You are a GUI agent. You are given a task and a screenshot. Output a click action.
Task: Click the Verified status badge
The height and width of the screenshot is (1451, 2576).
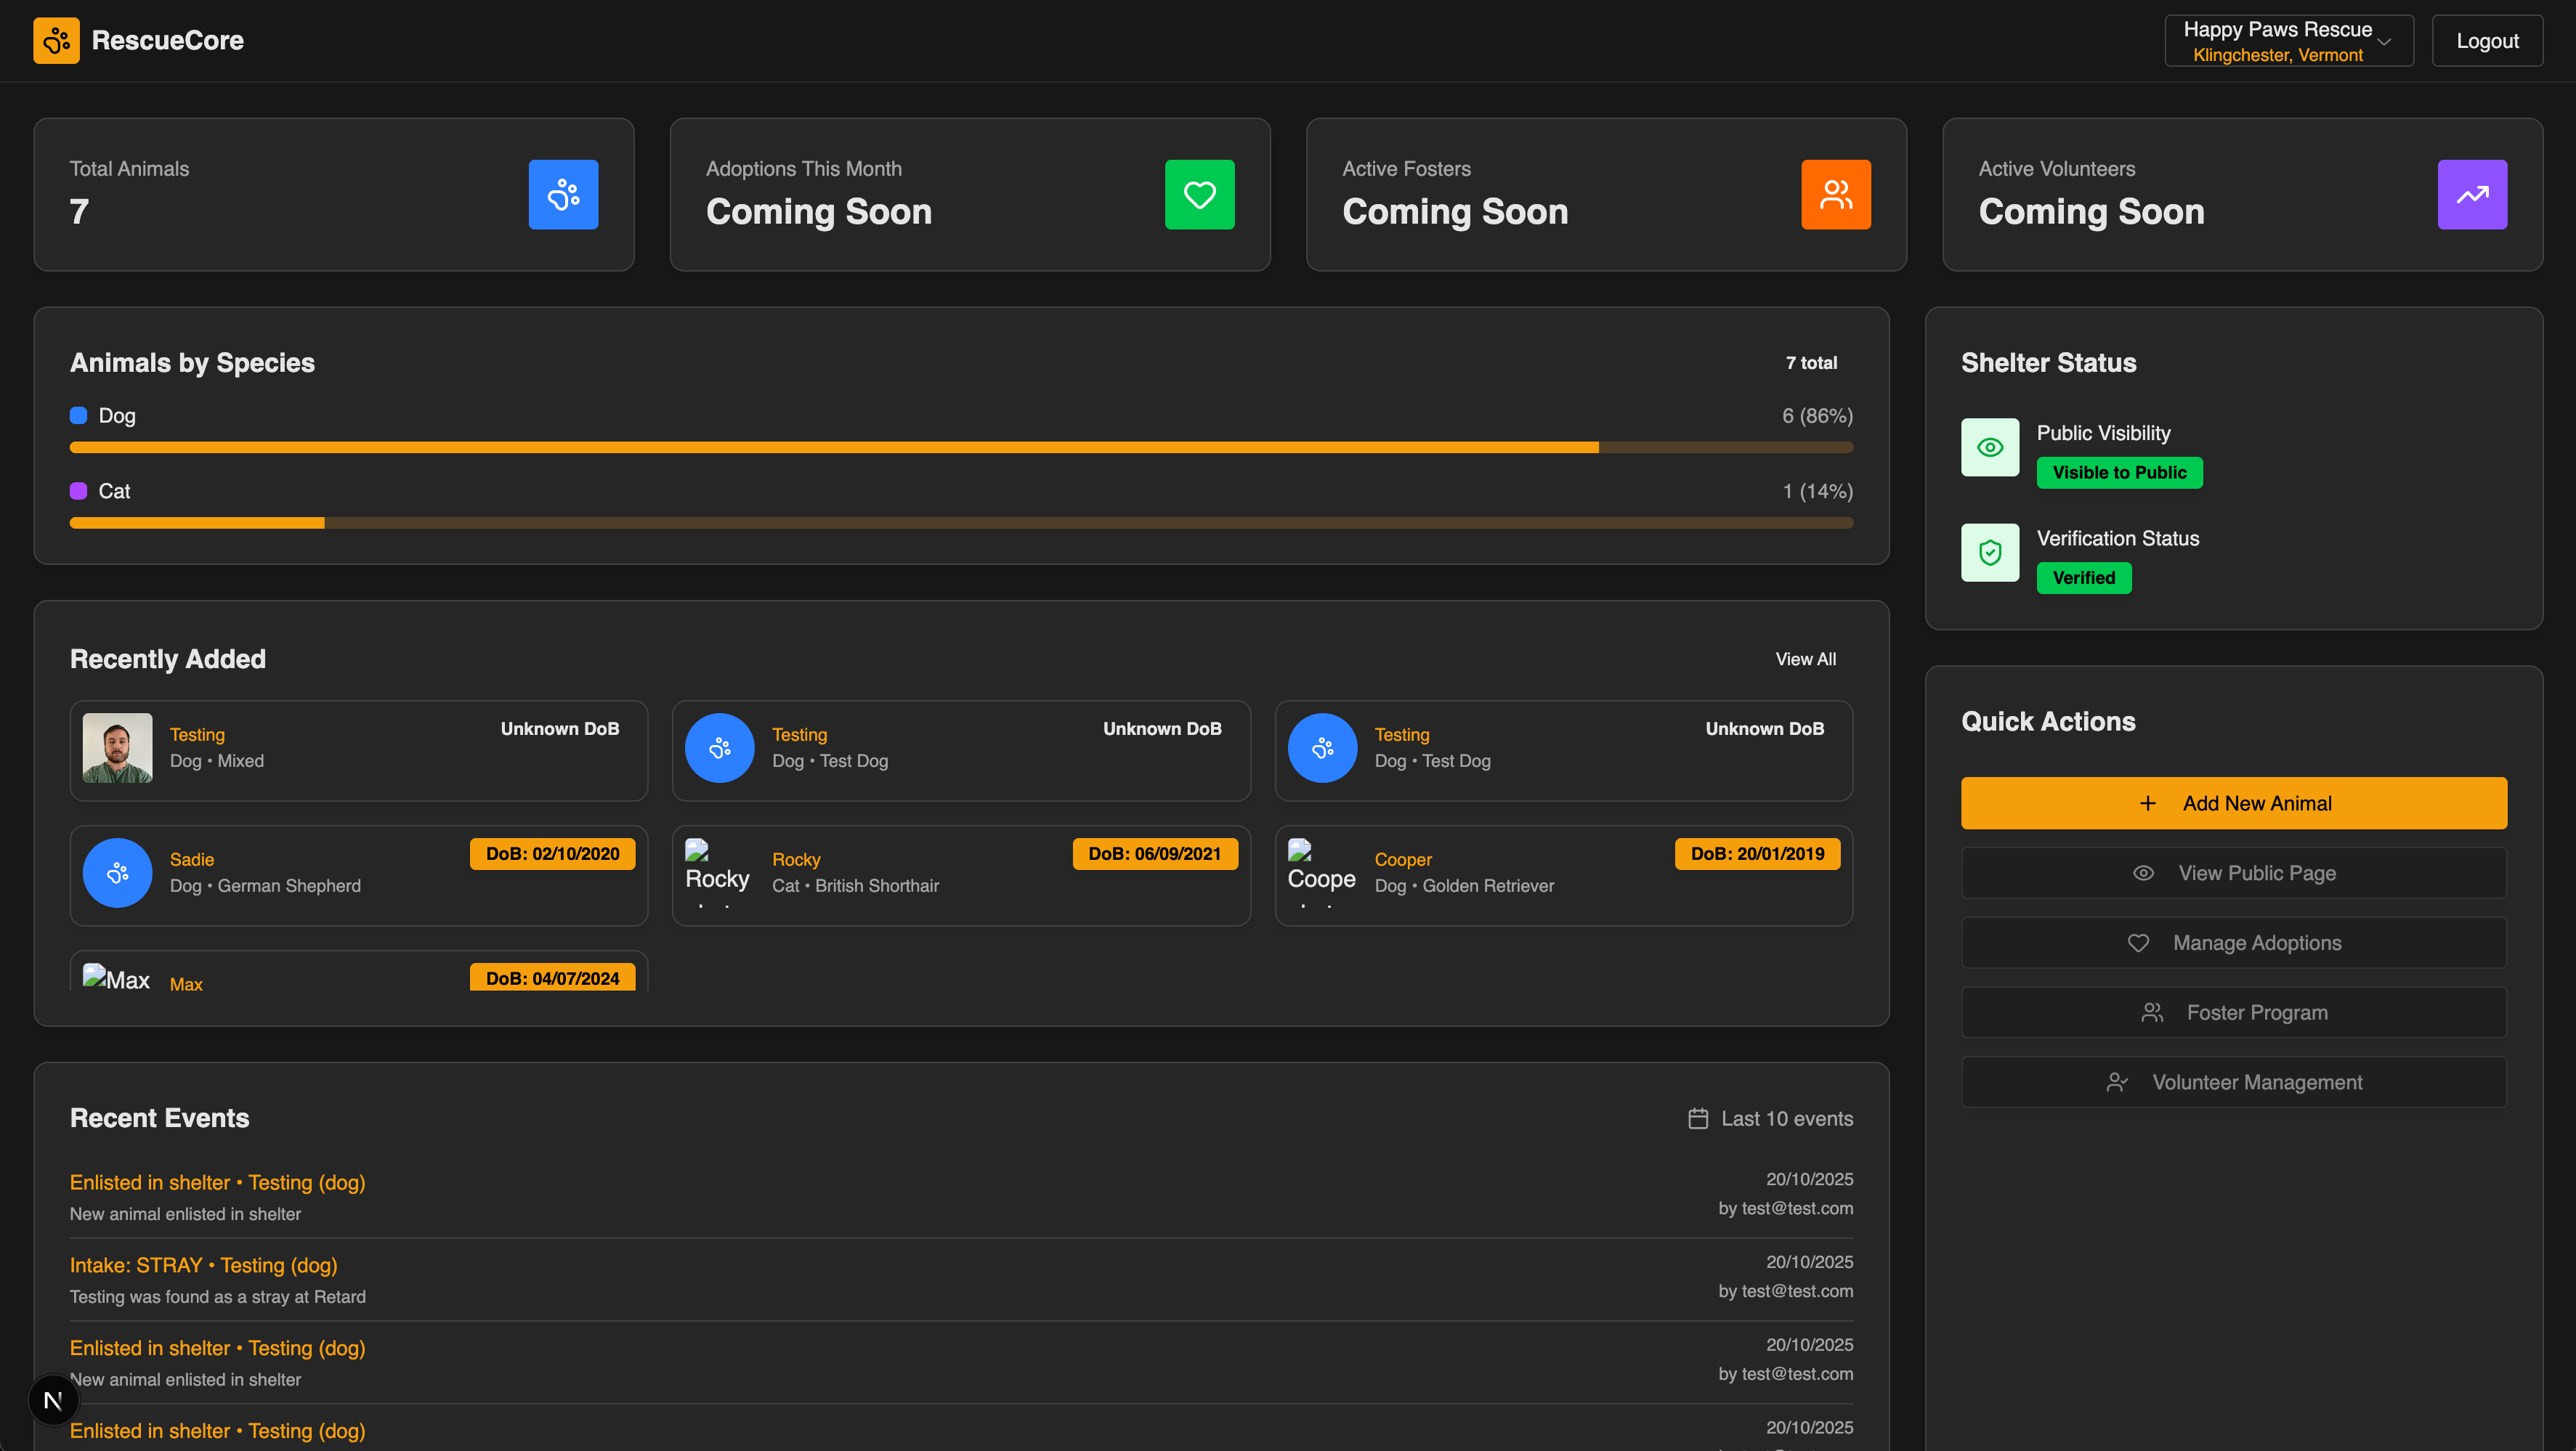coord(2084,577)
